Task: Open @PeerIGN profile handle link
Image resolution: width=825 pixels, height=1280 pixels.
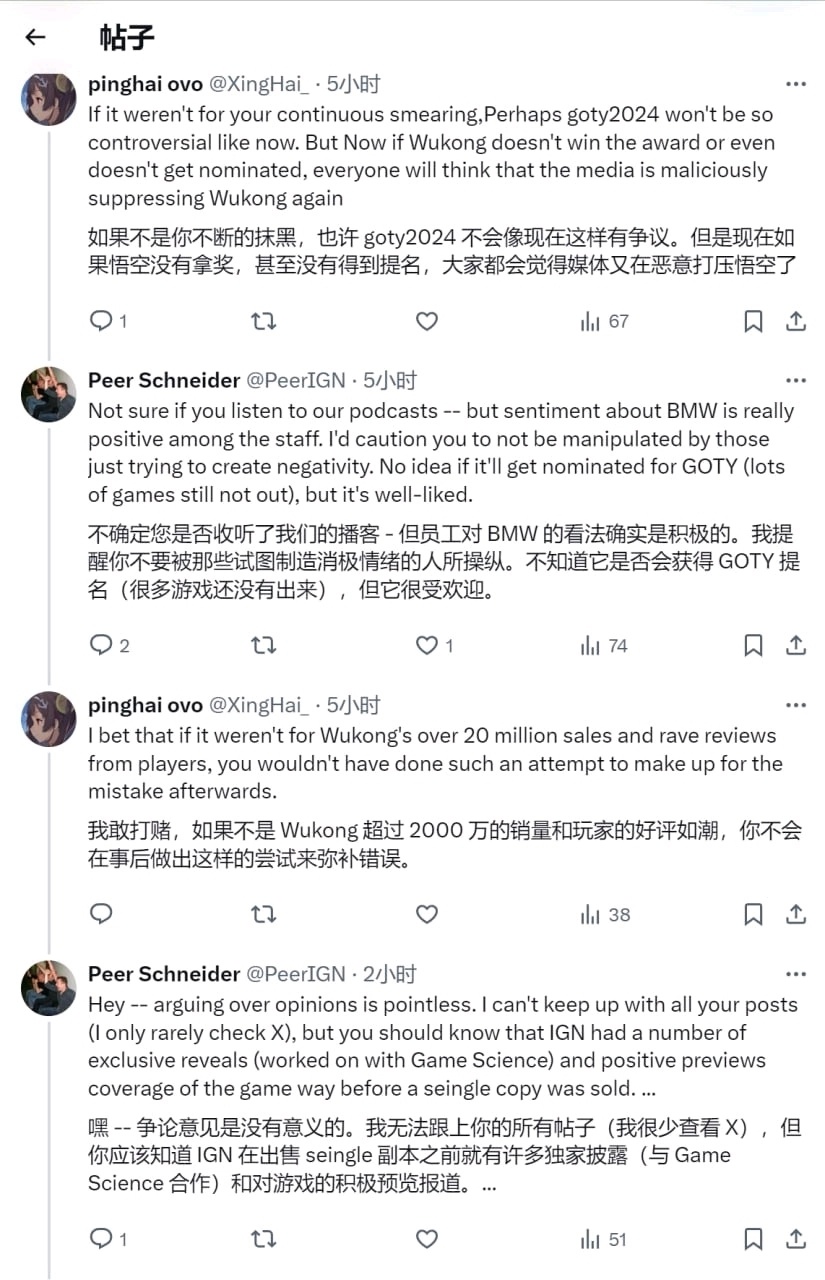Action: (x=295, y=381)
